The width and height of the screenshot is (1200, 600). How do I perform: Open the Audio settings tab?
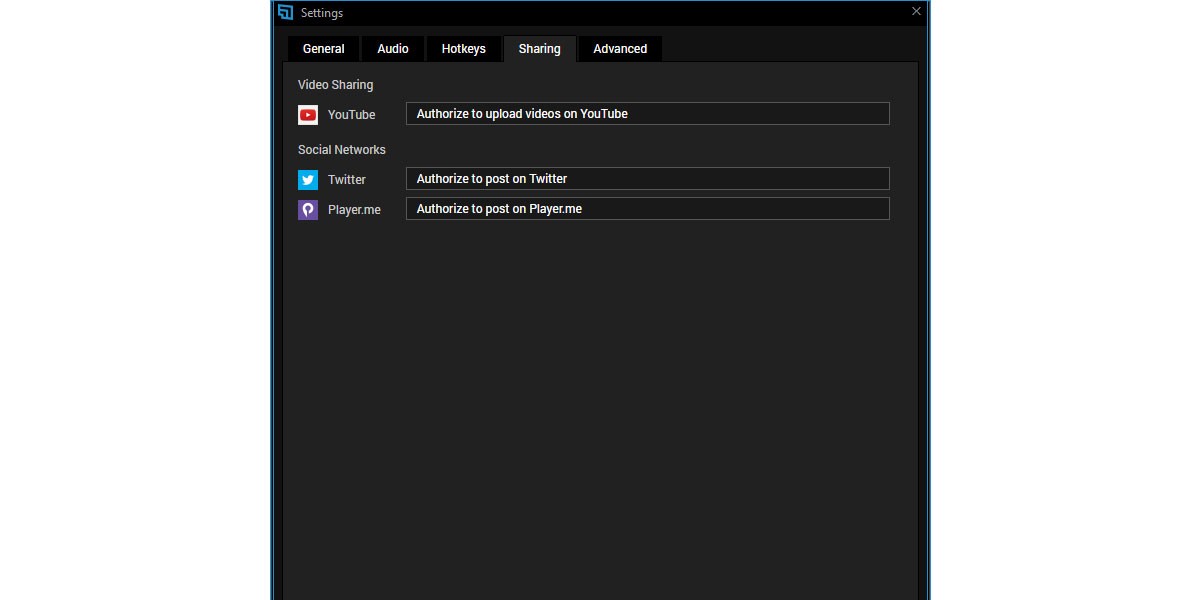click(392, 48)
